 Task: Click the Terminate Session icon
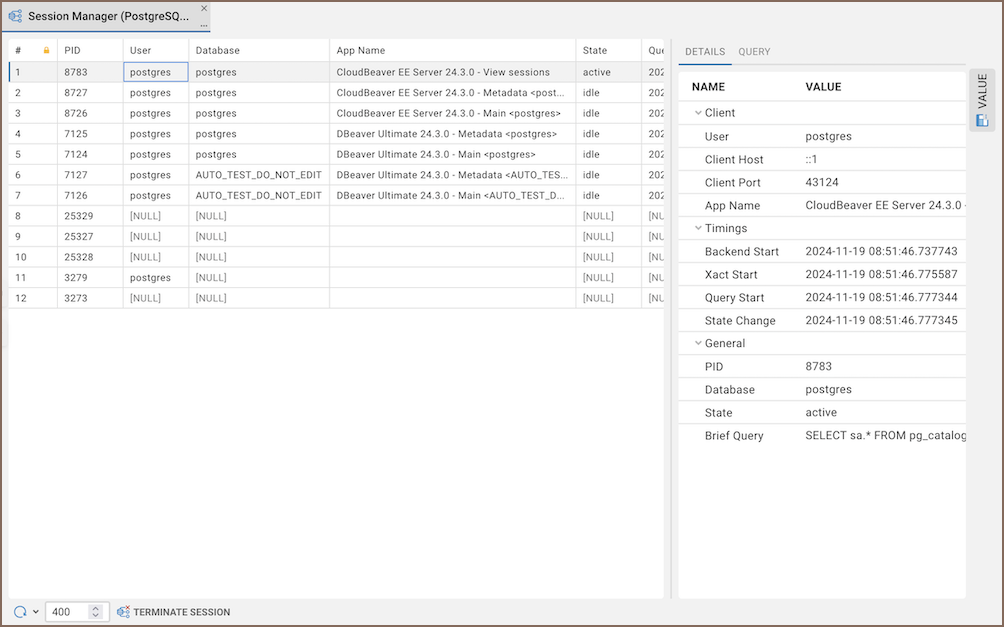click(x=124, y=612)
